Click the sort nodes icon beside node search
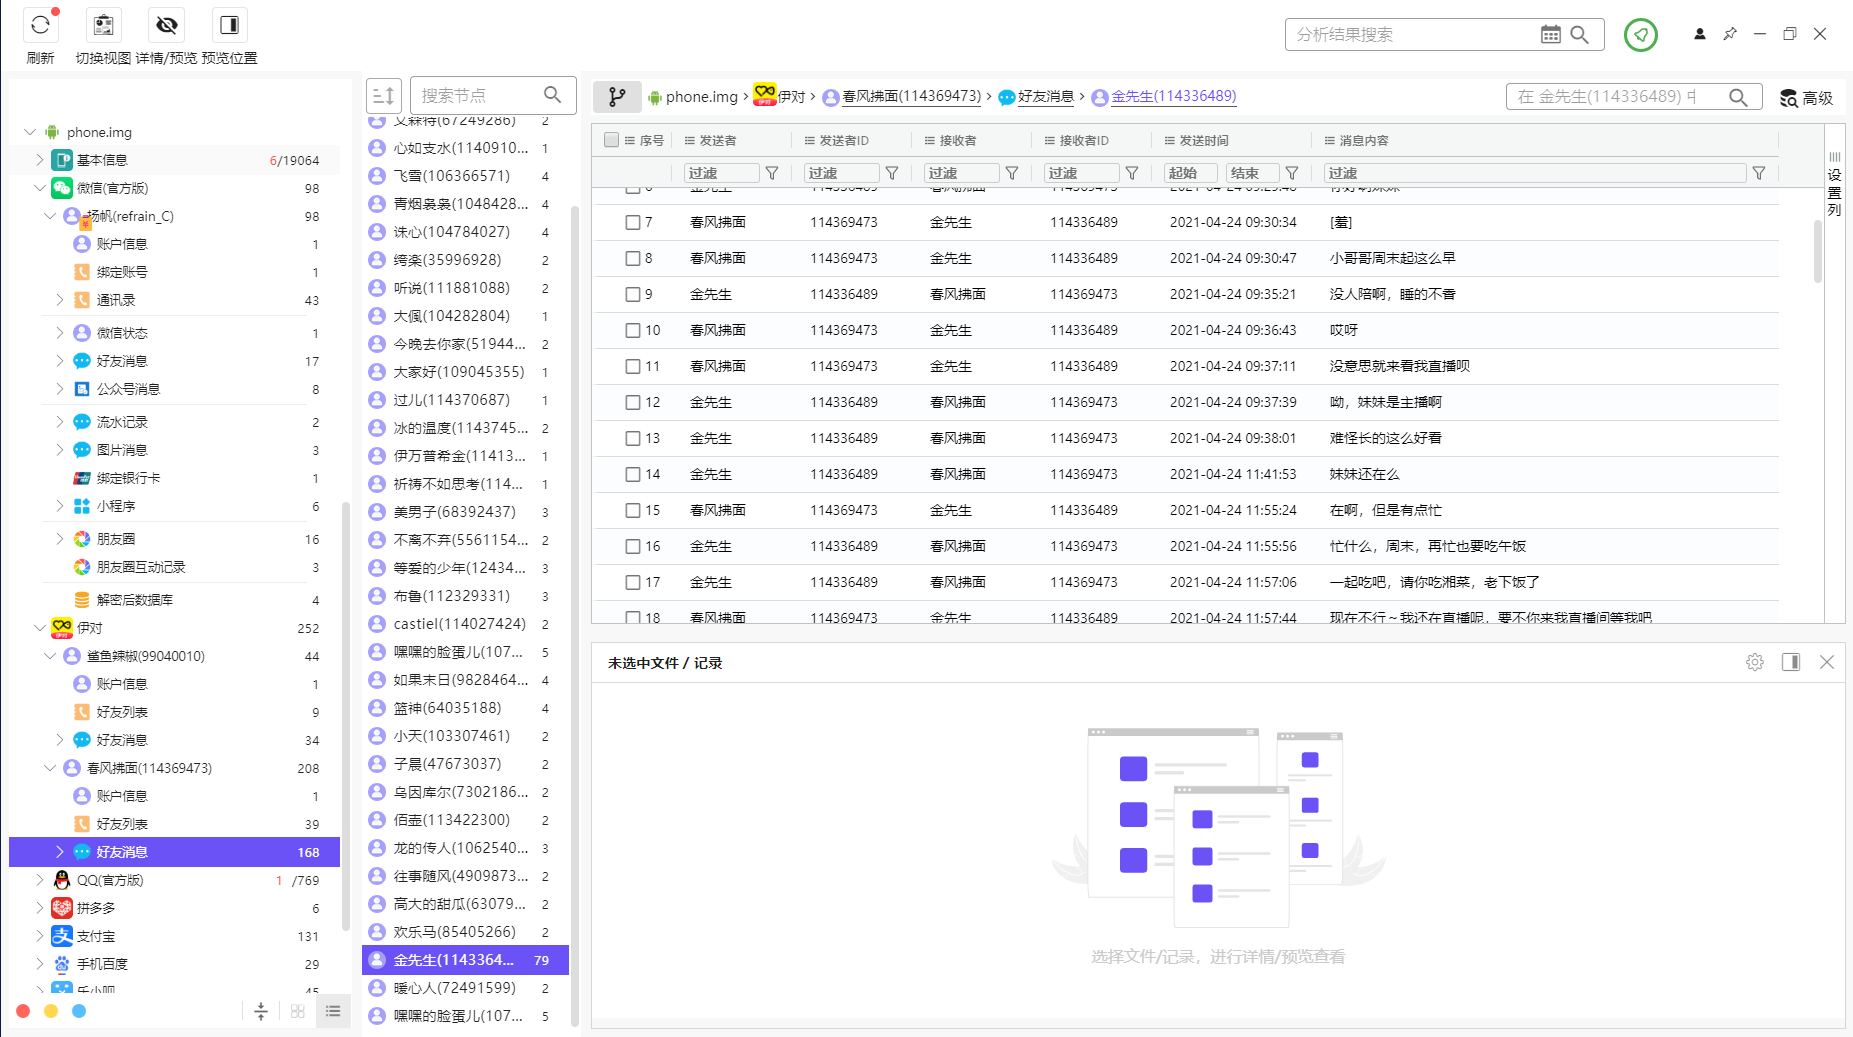The image size is (1853, 1037). [x=383, y=96]
